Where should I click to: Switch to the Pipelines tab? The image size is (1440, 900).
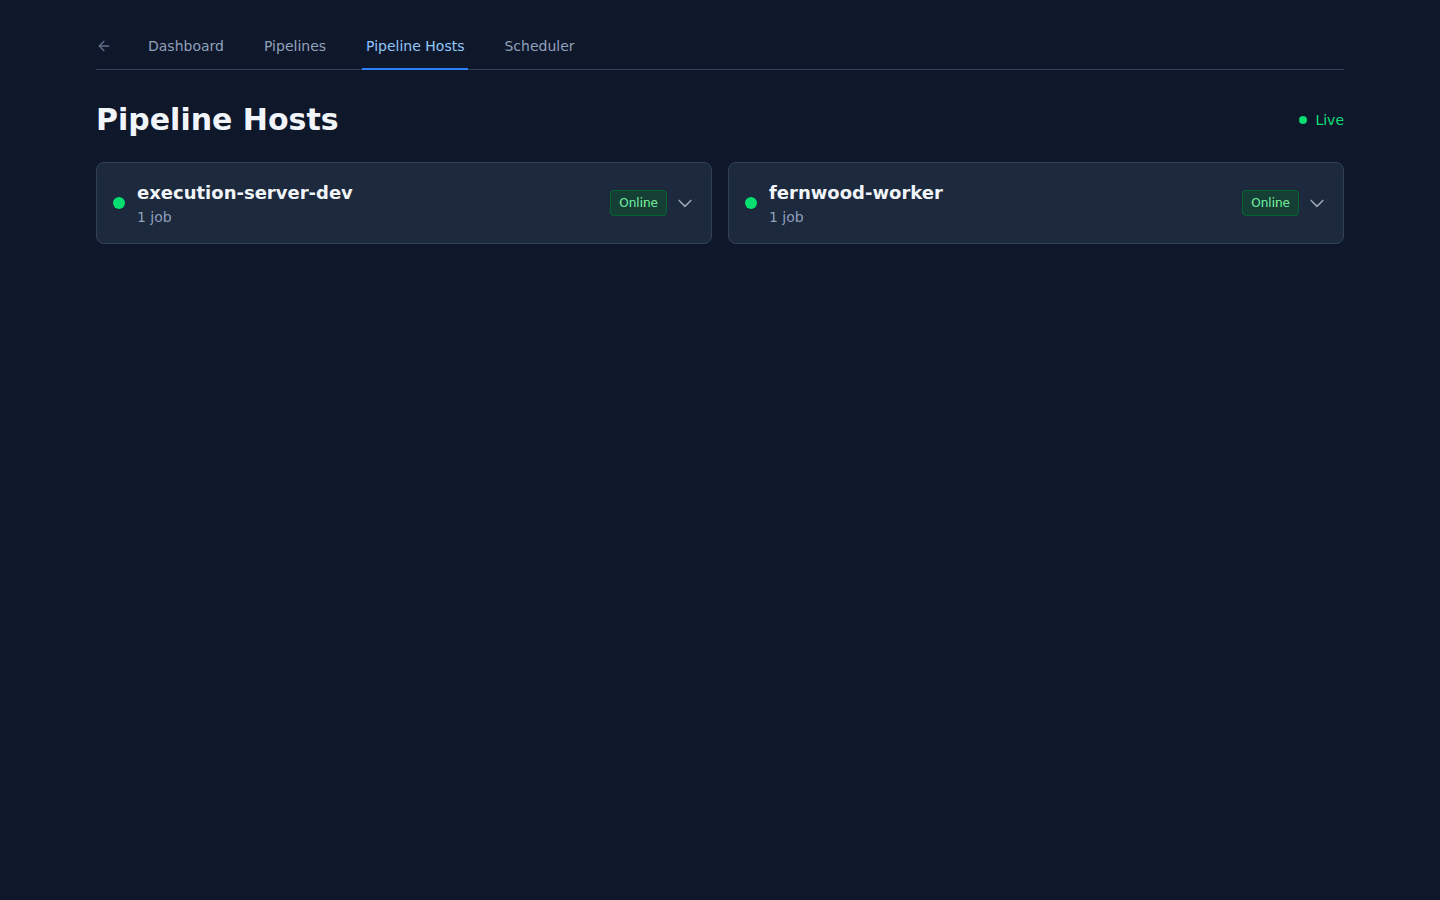295,46
